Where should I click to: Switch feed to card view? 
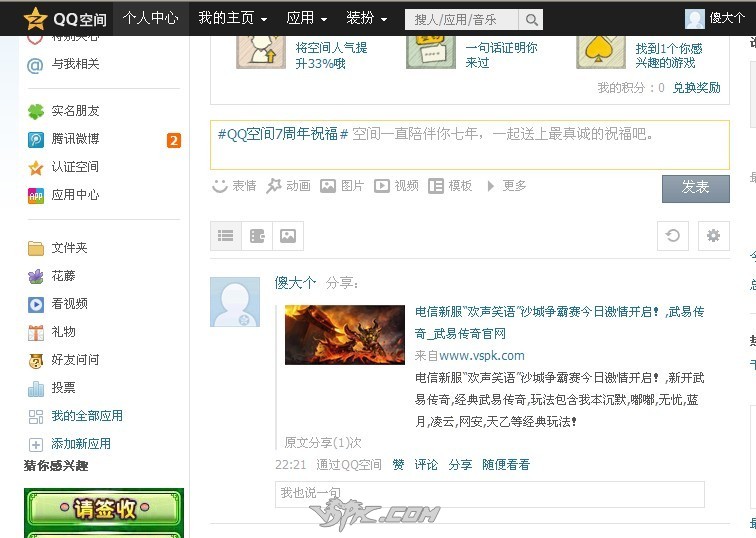(257, 236)
